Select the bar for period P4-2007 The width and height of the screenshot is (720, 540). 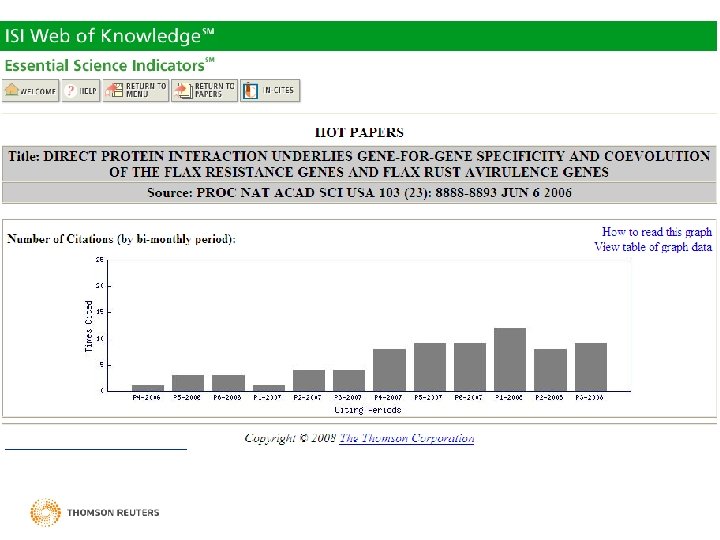click(x=389, y=370)
